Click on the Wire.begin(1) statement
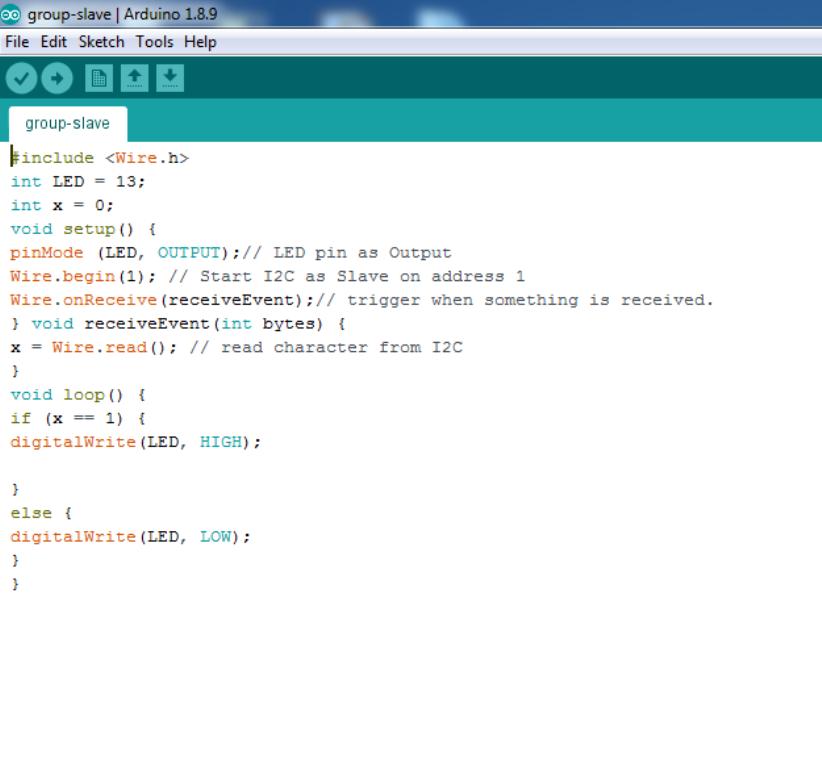Image resolution: width=822 pixels, height=768 pixels. pyautogui.click(x=83, y=276)
